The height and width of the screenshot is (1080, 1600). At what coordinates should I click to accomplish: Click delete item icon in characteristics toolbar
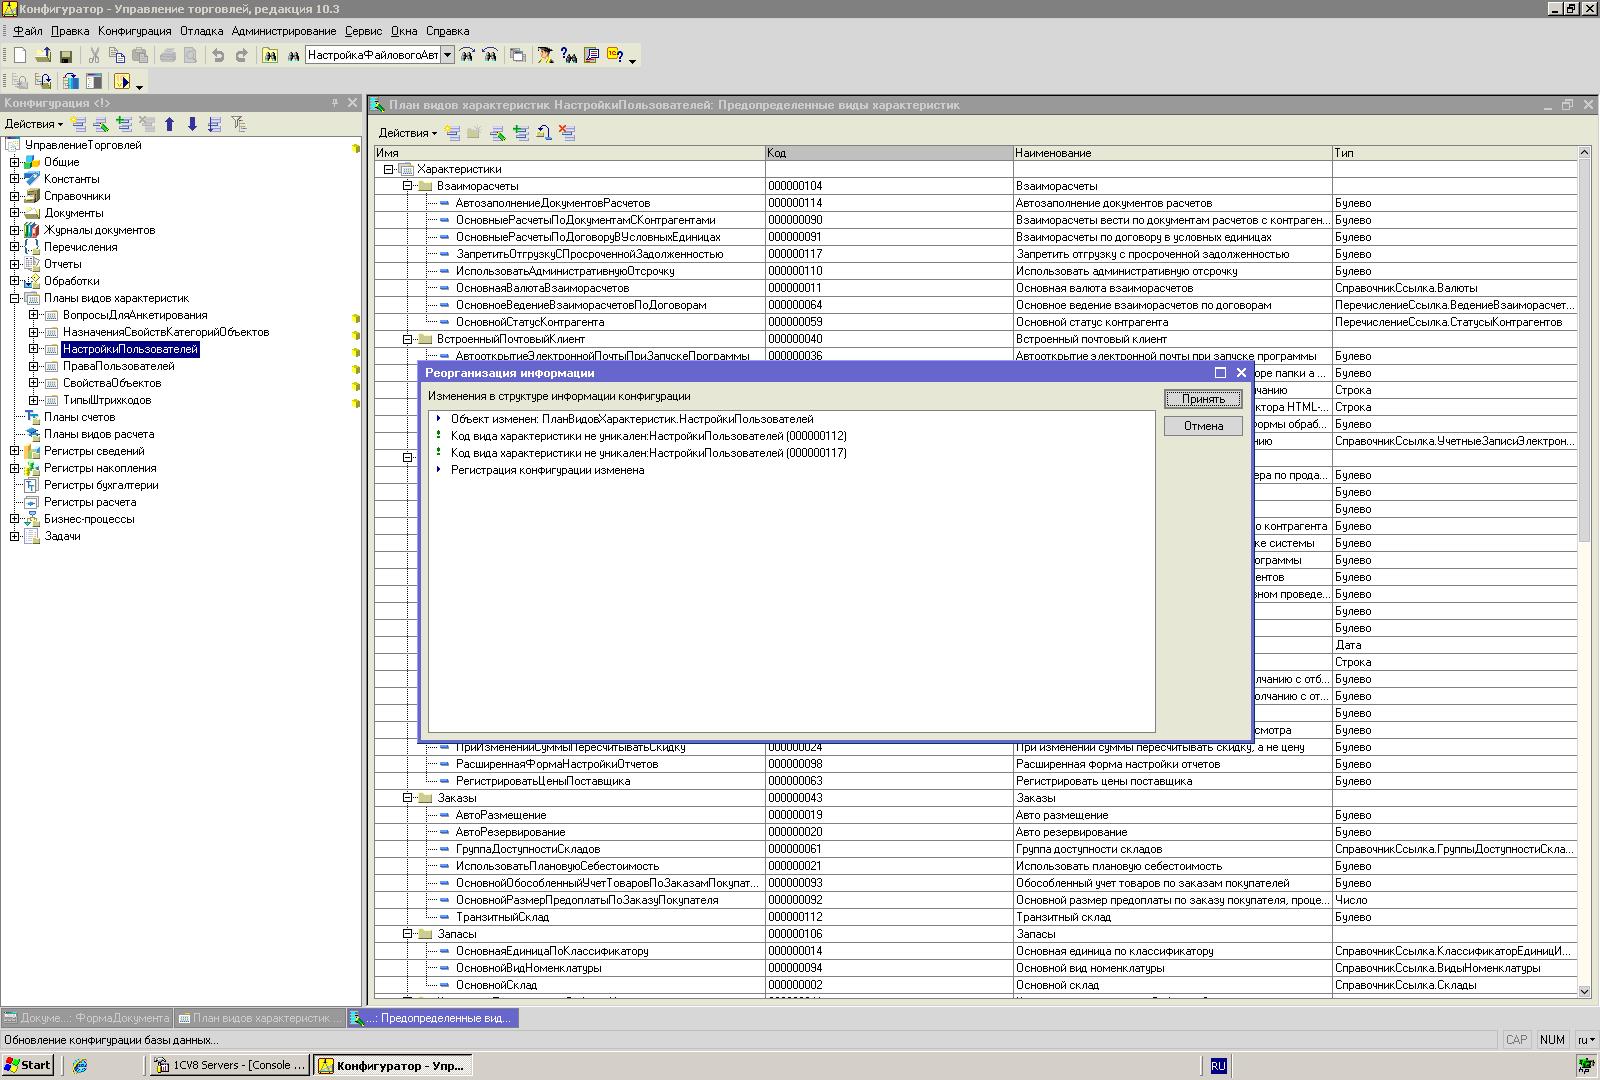click(567, 132)
